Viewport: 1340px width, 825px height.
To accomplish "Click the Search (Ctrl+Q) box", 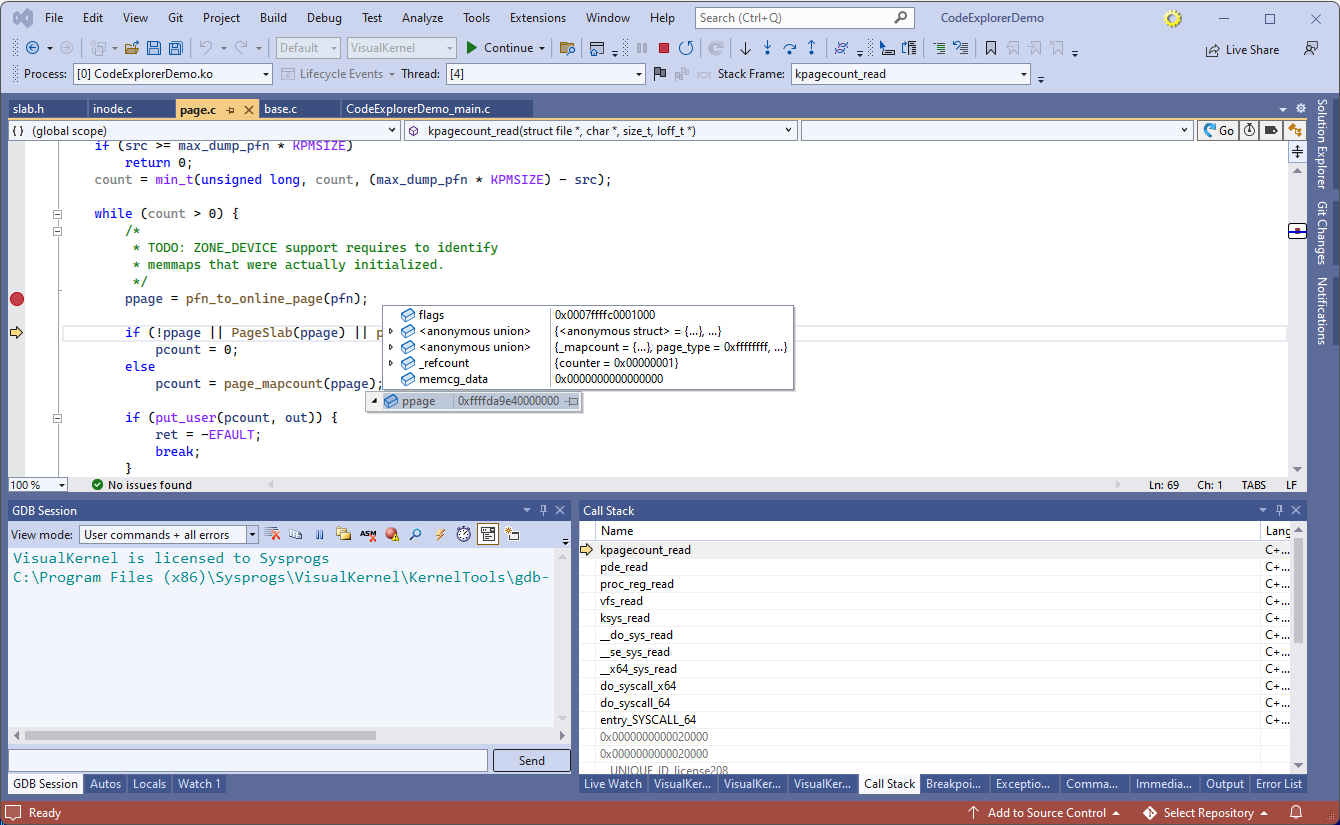I will point(804,18).
